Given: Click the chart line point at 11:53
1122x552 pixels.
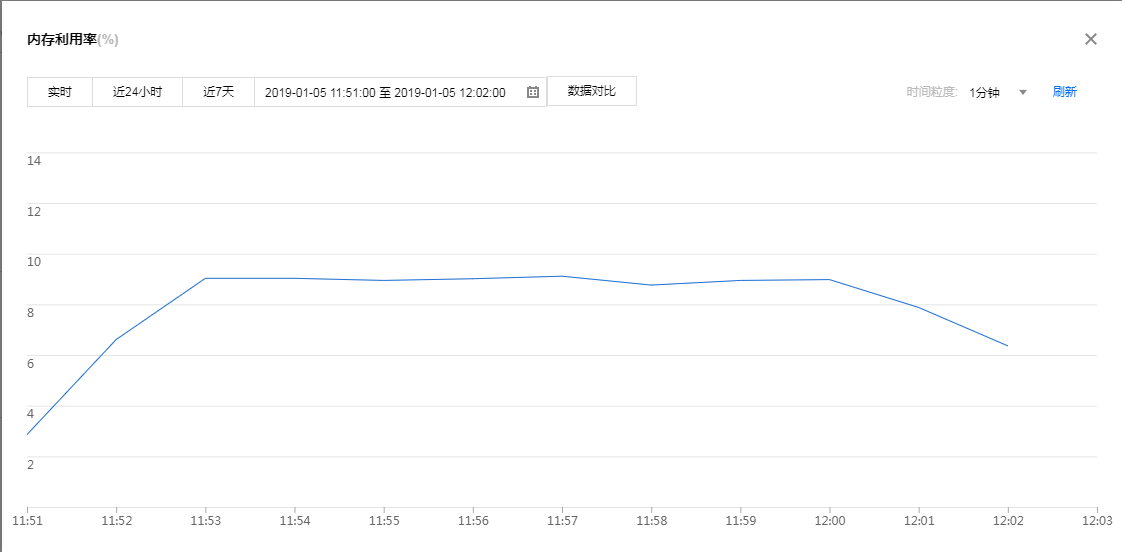Looking at the screenshot, I should 205,278.
